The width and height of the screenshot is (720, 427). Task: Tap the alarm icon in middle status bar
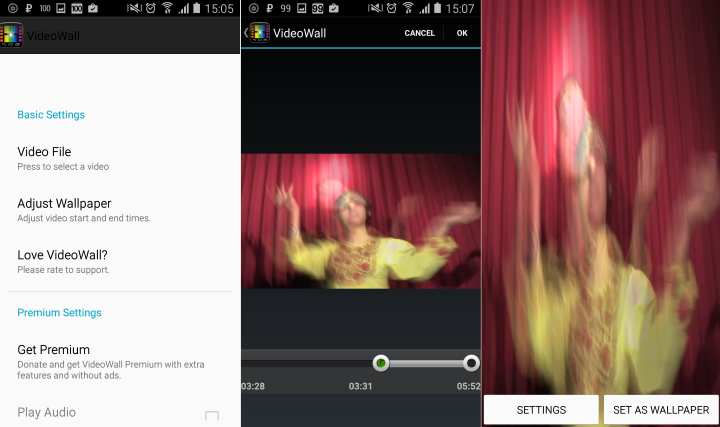coord(391,8)
